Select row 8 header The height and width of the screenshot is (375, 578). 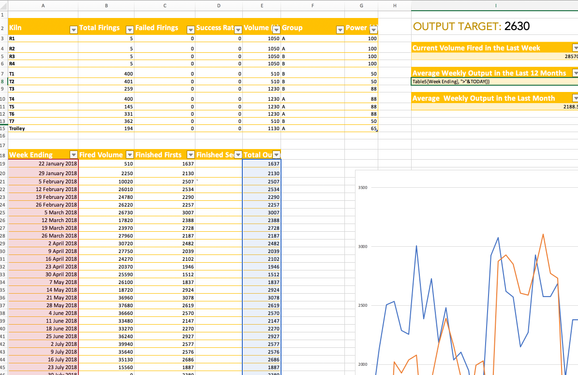click(x=3, y=81)
